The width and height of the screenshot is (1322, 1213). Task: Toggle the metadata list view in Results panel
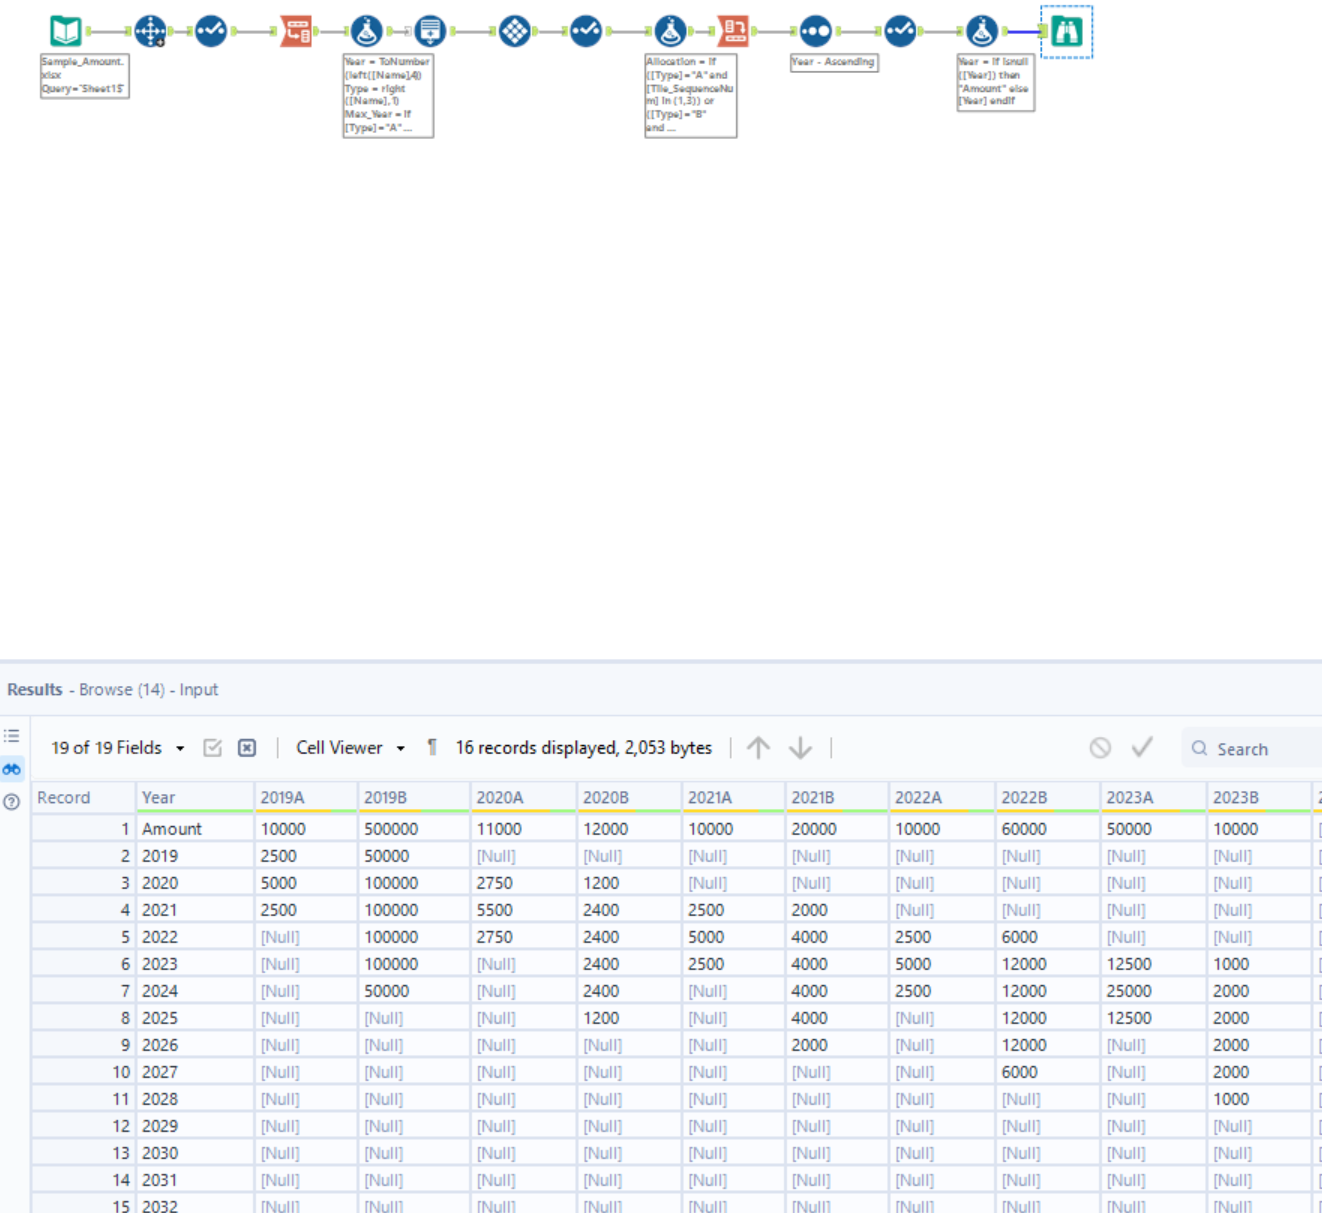click(x=12, y=735)
